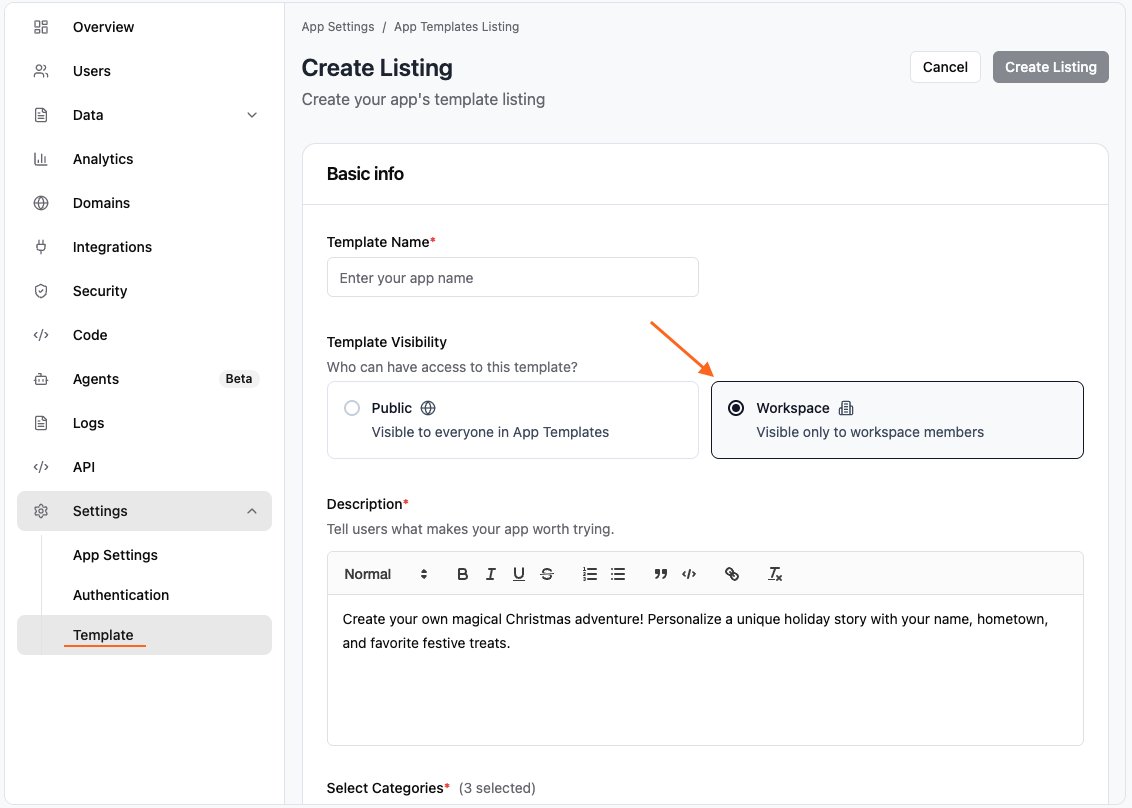Click the Analytics bar chart icon
Screen dimensions: 1132x808
(x=41, y=160)
